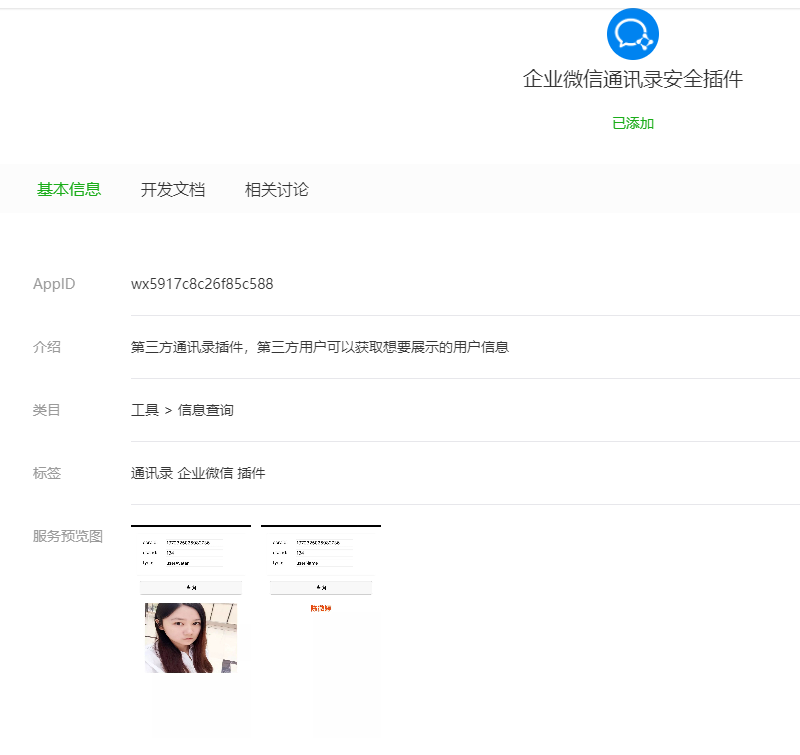This screenshot has height=755, width=800.
Task: Click the 服务预览图 label
Action: pyautogui.click(x=68, y=536)
